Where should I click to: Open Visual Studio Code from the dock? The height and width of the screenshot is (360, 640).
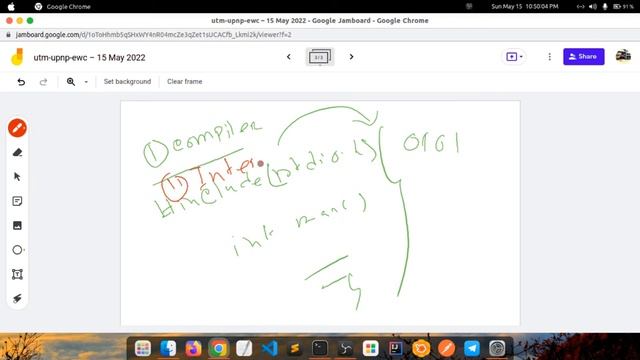coord(269,348)
